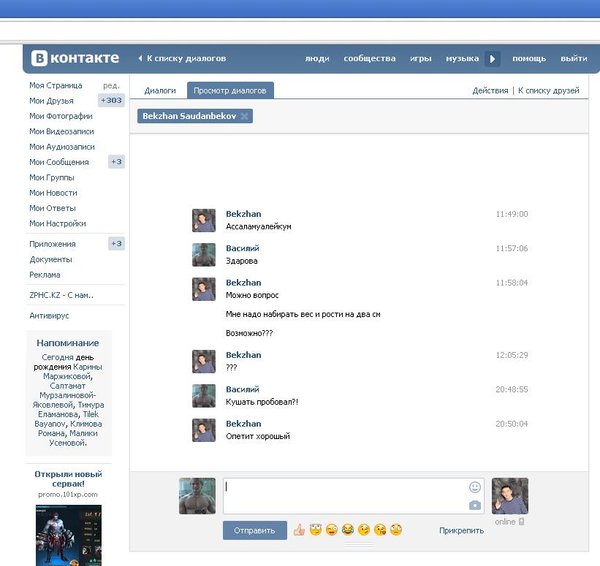The image size is (600, 566).
Task: Open К списку друзей link
Action: (x=551, y=91)
